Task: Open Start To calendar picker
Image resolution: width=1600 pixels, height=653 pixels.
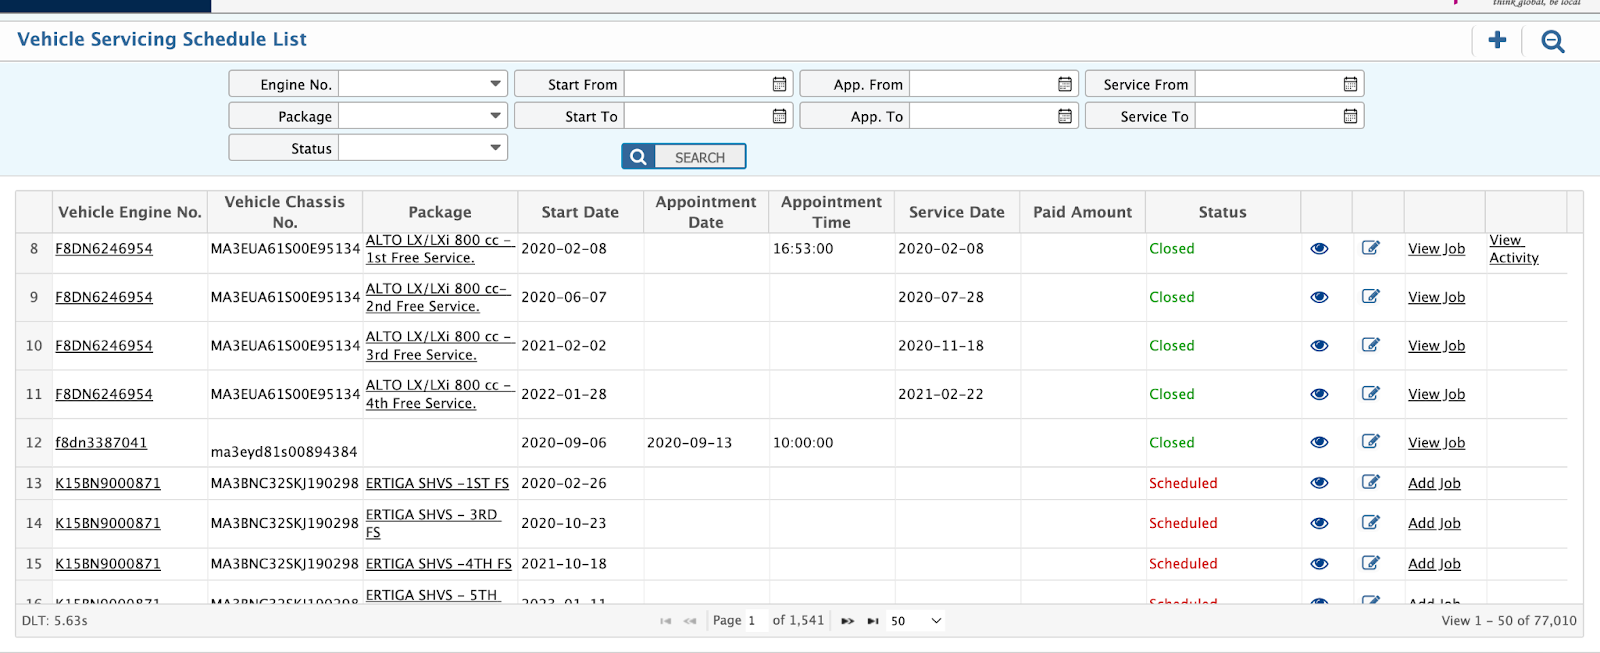Action: click(779, 116)
